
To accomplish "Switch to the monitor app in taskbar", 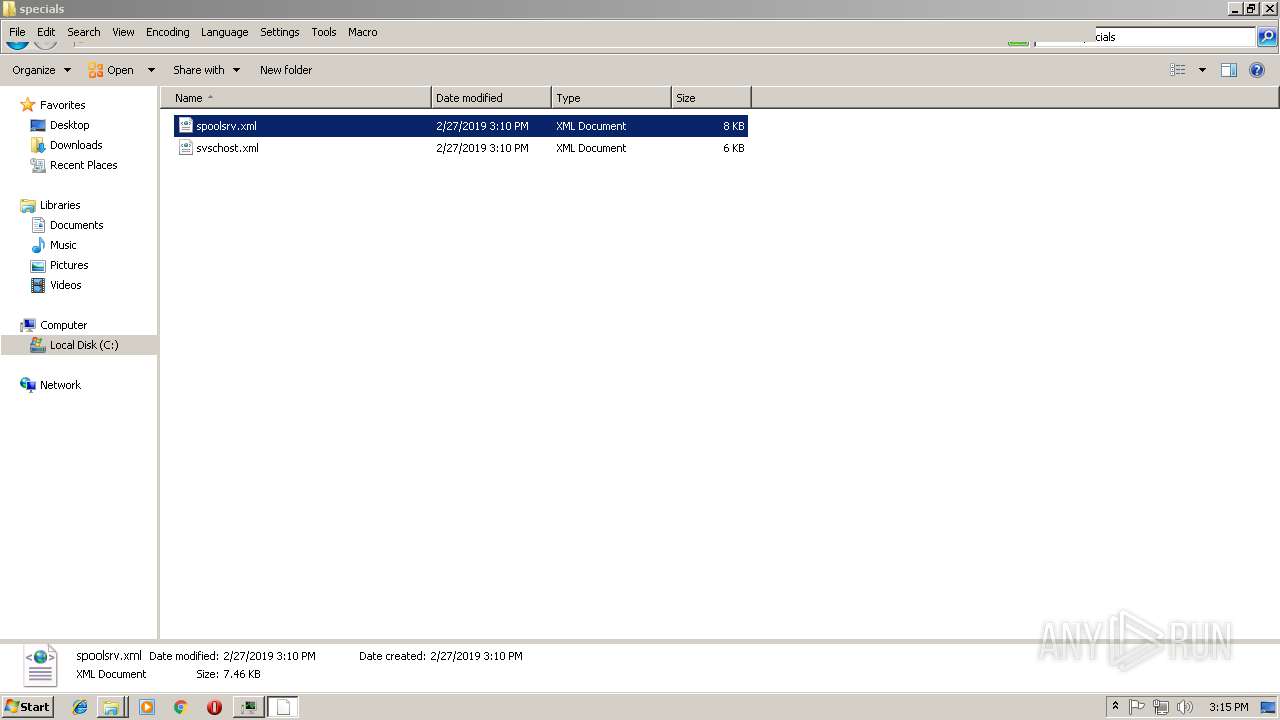I will (x=248, y=707).
